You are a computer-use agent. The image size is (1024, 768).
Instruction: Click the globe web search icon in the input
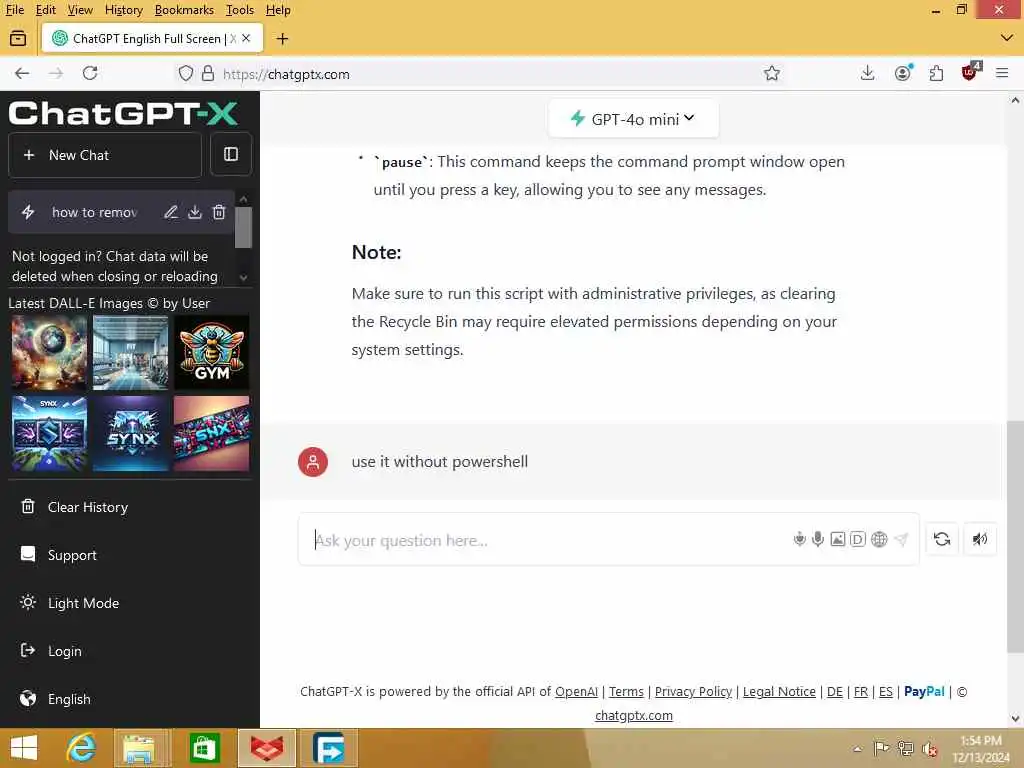pyautogui.click(x=880, y=539)
